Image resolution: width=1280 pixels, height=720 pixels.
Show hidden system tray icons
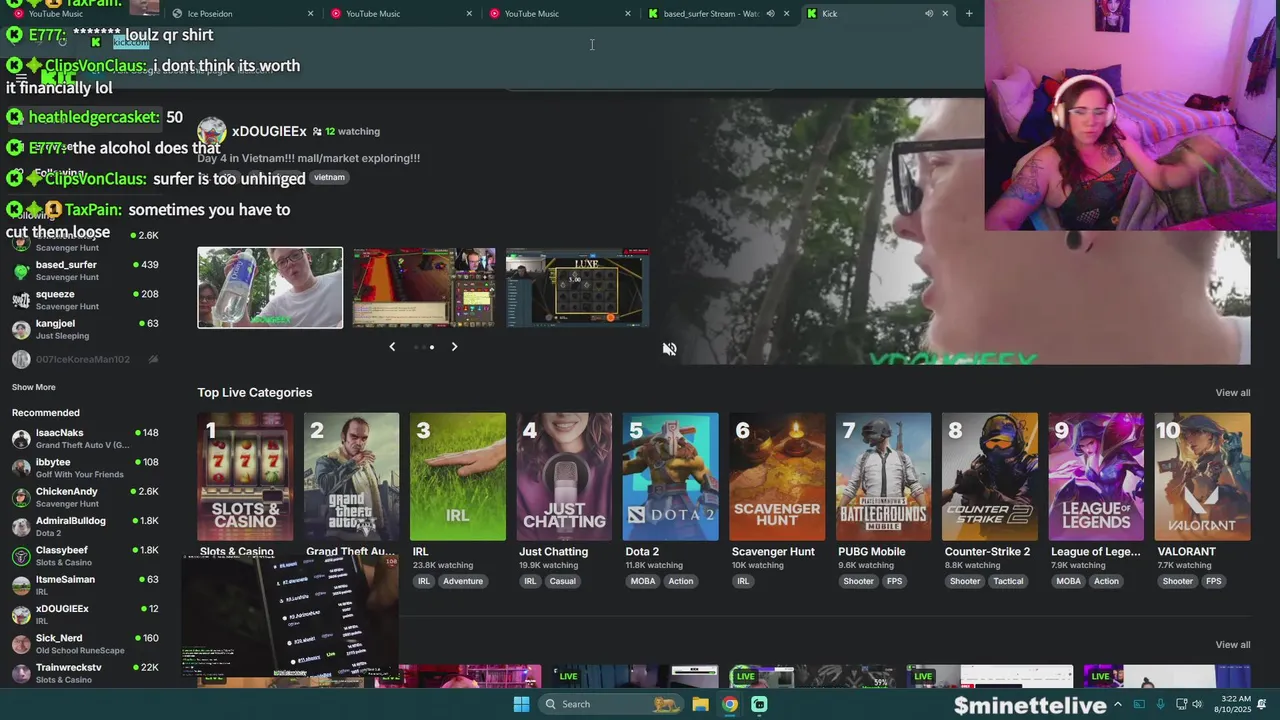click(1118, 704)
